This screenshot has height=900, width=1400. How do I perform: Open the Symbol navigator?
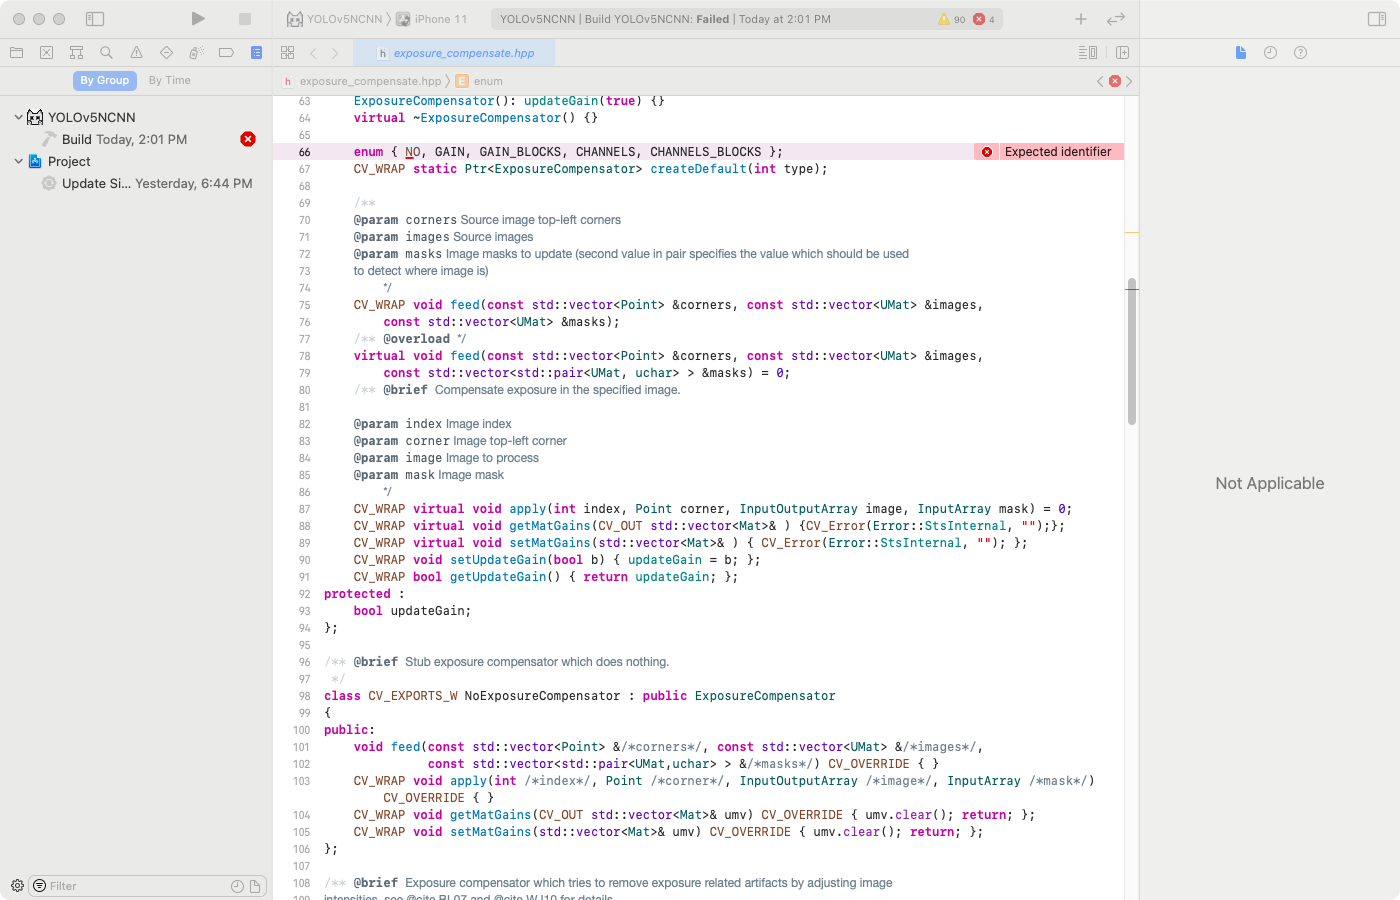pos(77,53)
